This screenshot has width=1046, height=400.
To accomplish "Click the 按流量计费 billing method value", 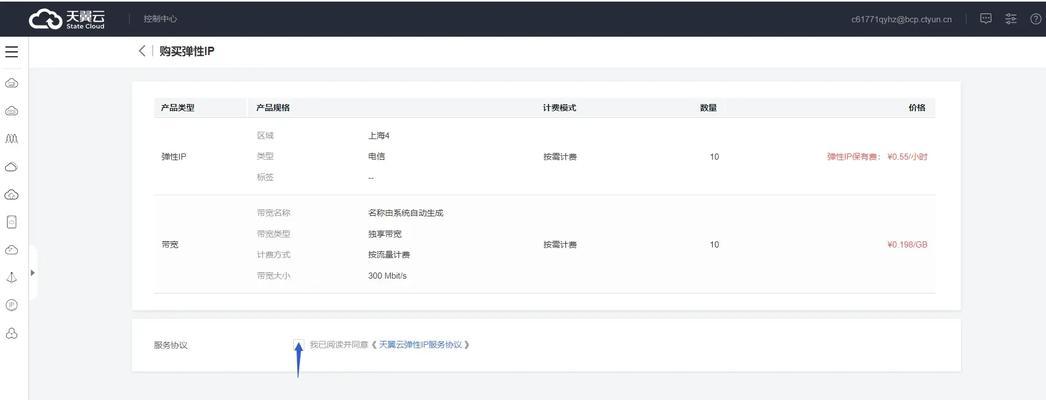I will (x=389, y=255).
